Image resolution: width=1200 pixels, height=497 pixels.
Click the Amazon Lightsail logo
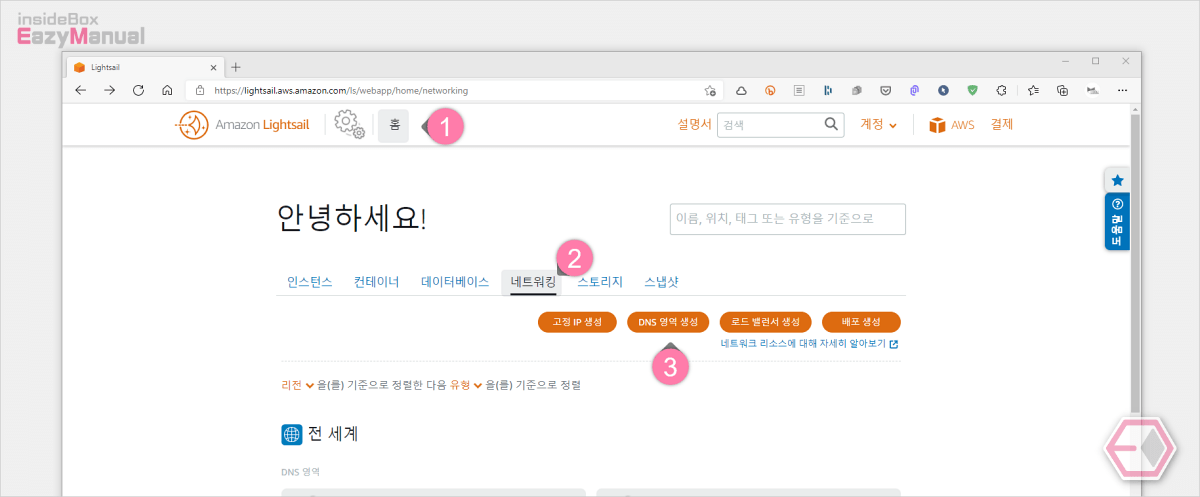click(244, 126)
